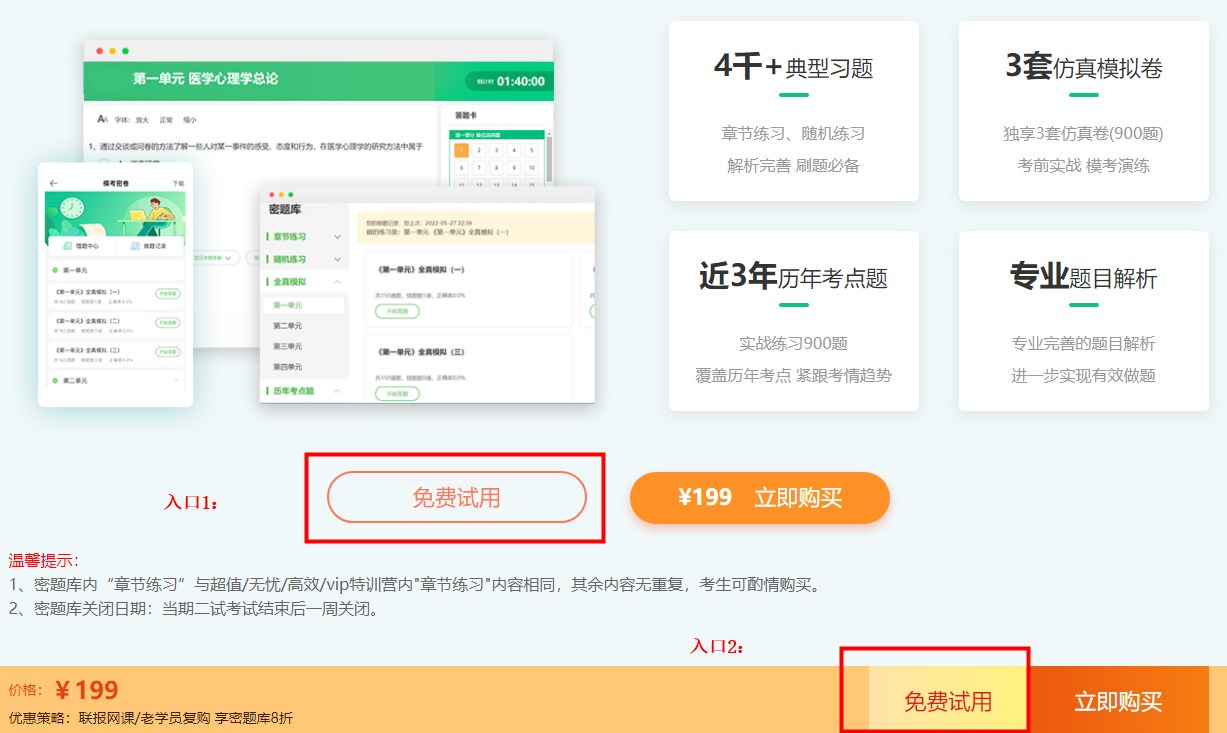Start 《第一单元》全真模拟（一）with 开始答题

pos(397,311)
